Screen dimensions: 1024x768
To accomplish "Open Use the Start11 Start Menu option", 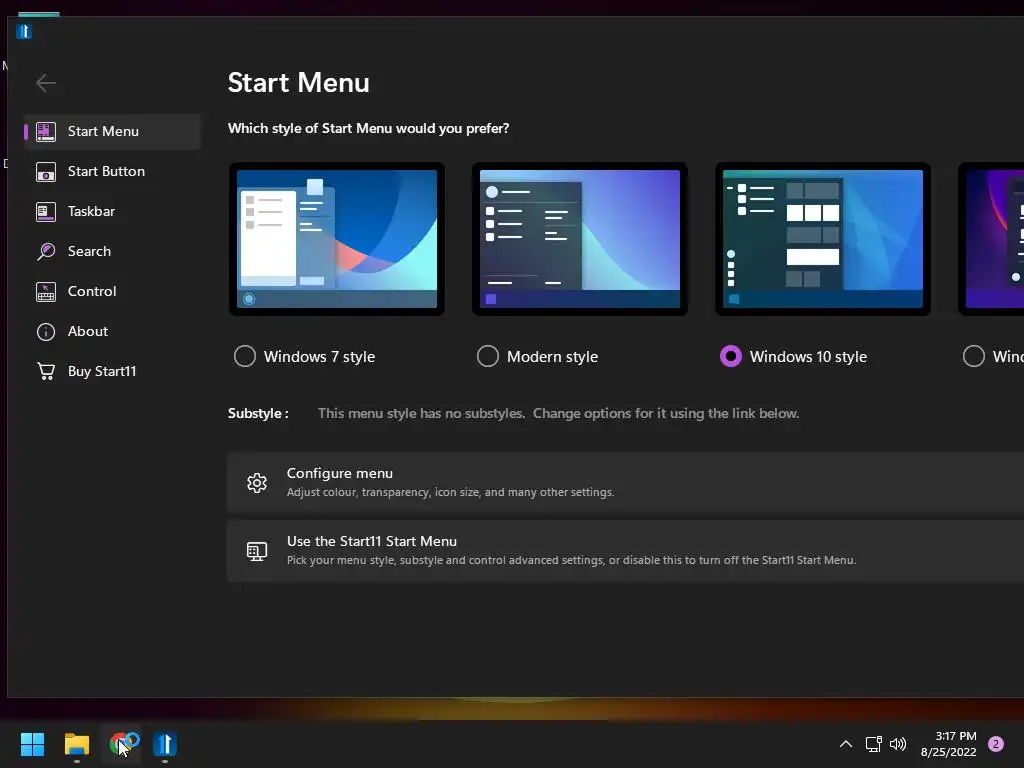I will tap(625, 551).
